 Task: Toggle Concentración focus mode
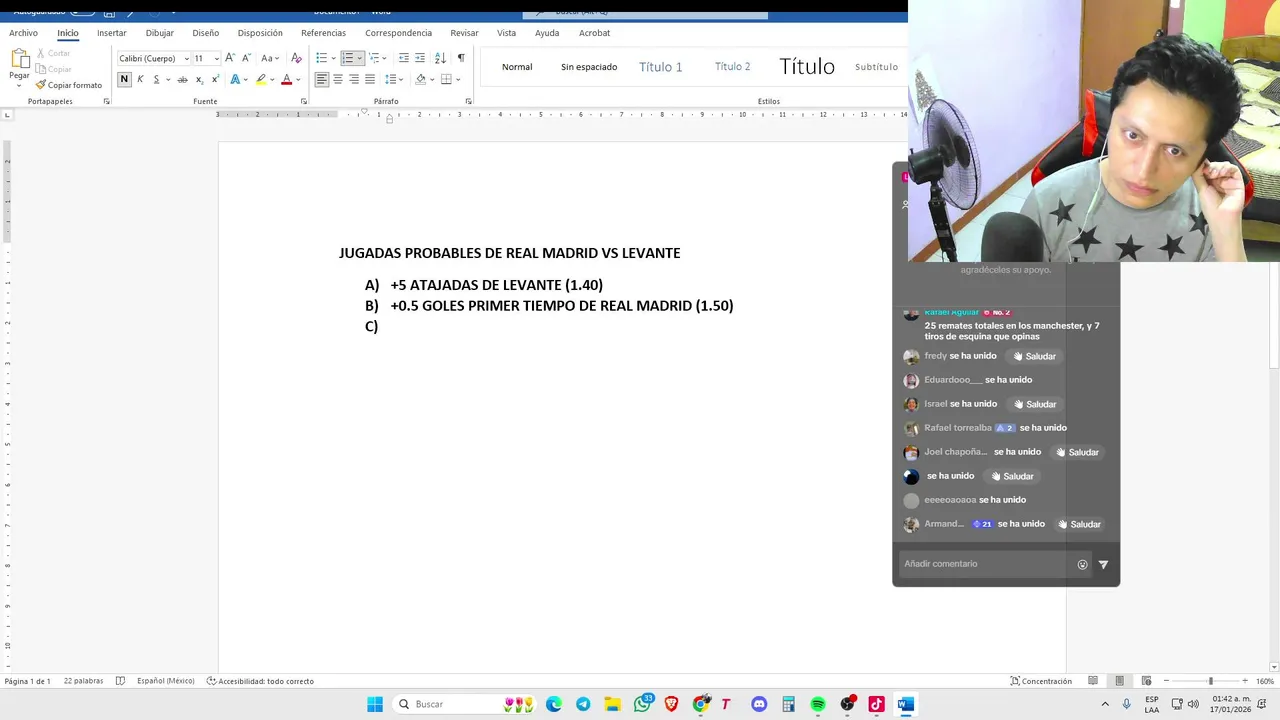coord(1041,681)
